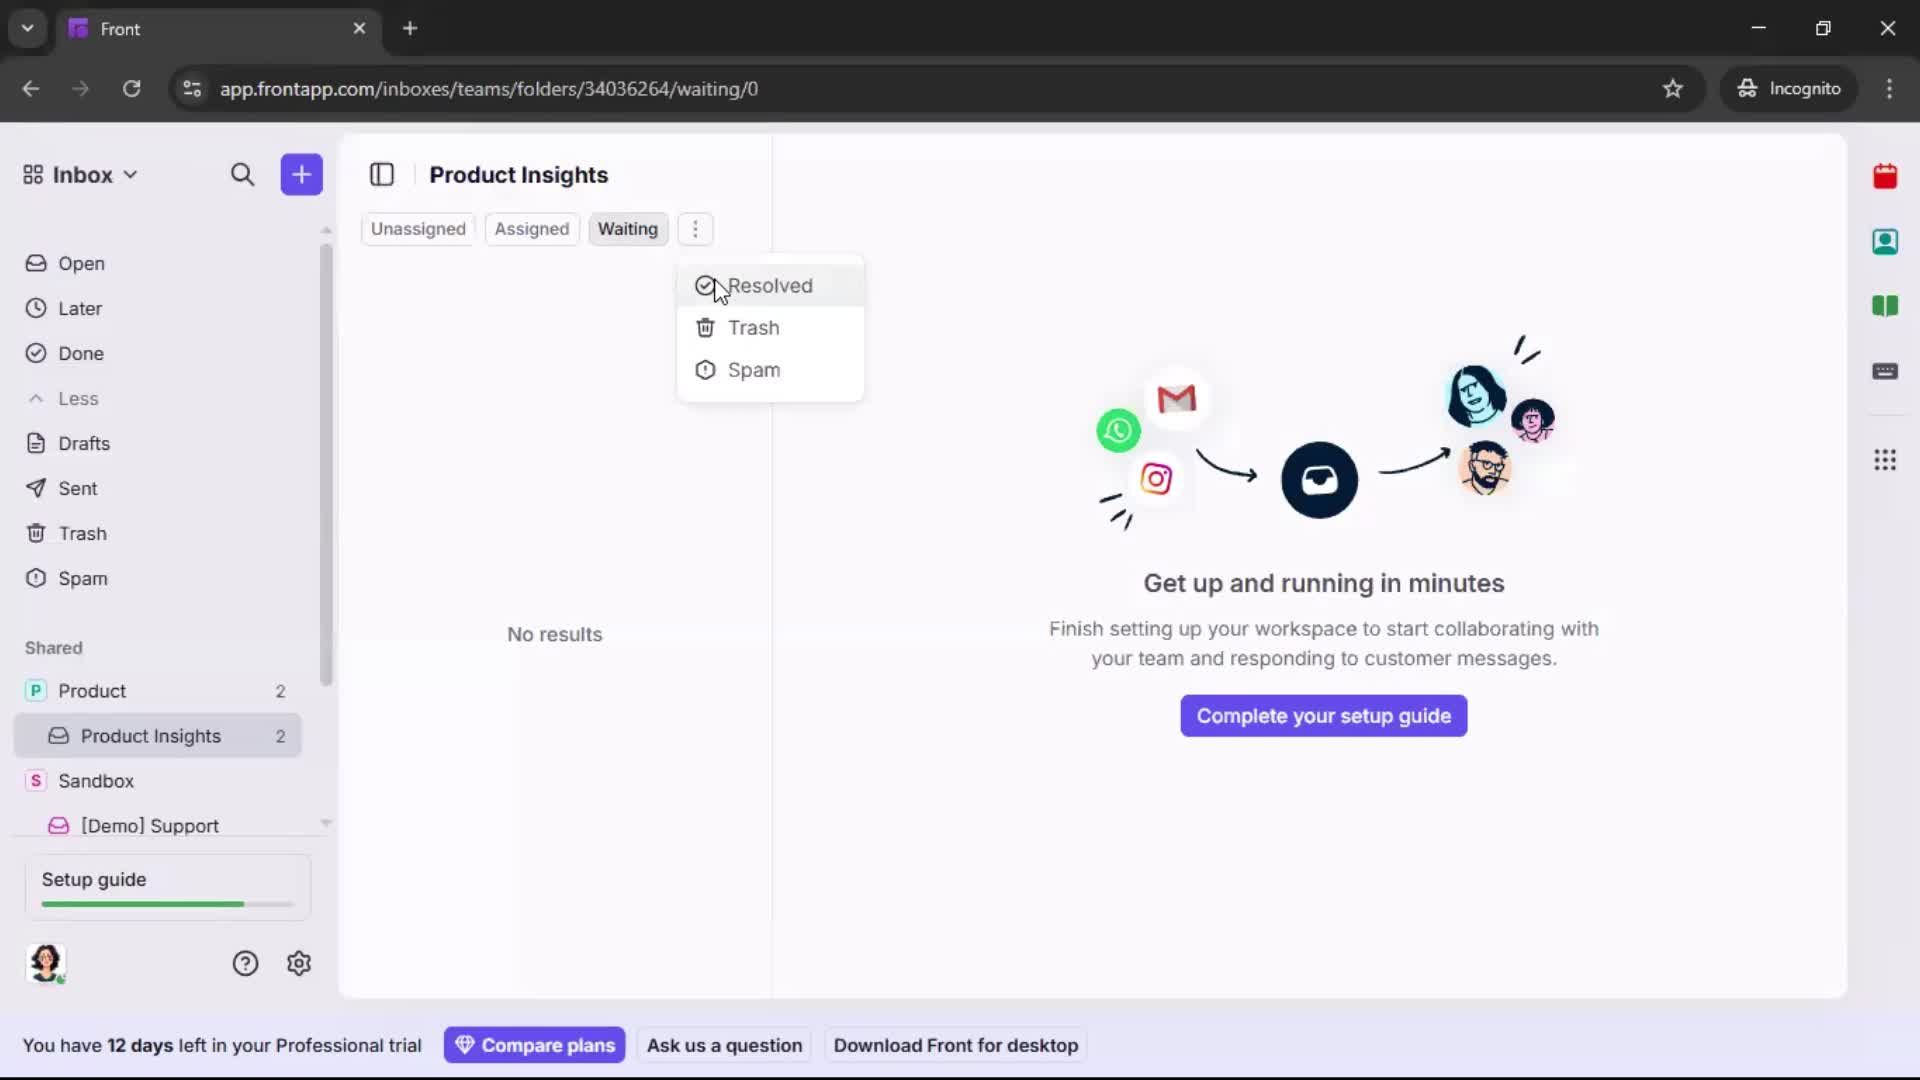Open the Spam folder
Viewport: 1920px width, 1080px height.
click(x=84, y=578)
